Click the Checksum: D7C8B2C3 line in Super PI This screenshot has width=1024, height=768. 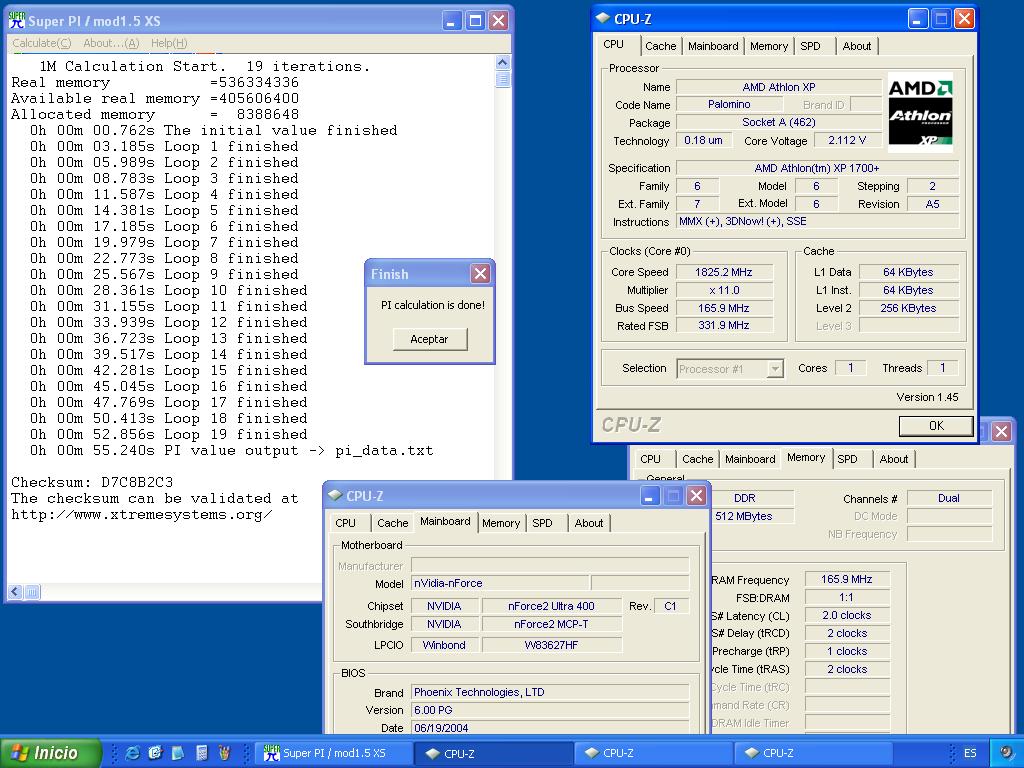pos(92,483)
